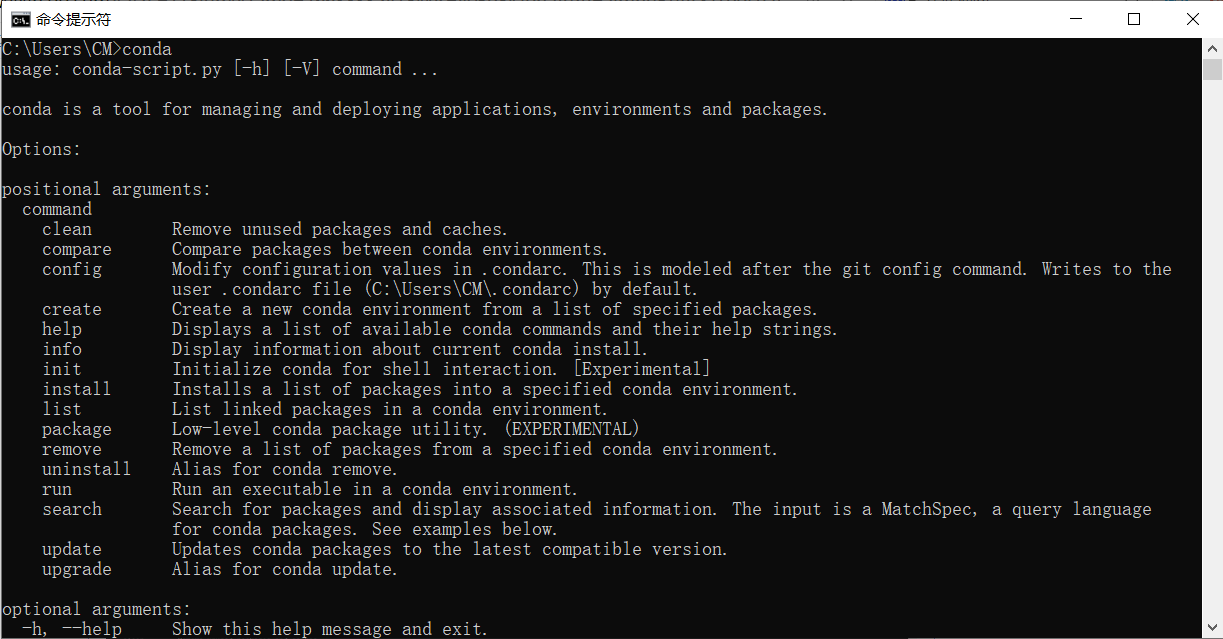Close the Command Prompt window
The width and height of the screenshot is (1223, 639).
1193,19
